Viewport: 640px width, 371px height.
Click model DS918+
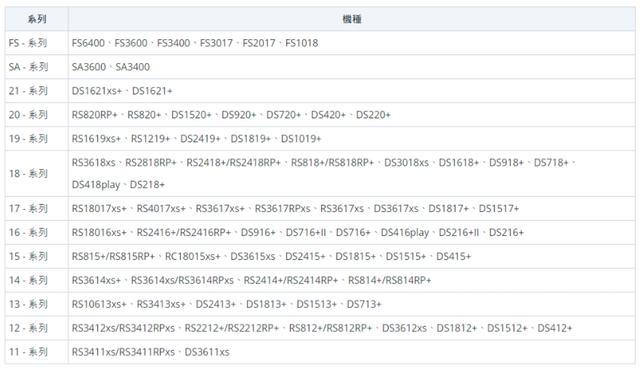[506, 162]
